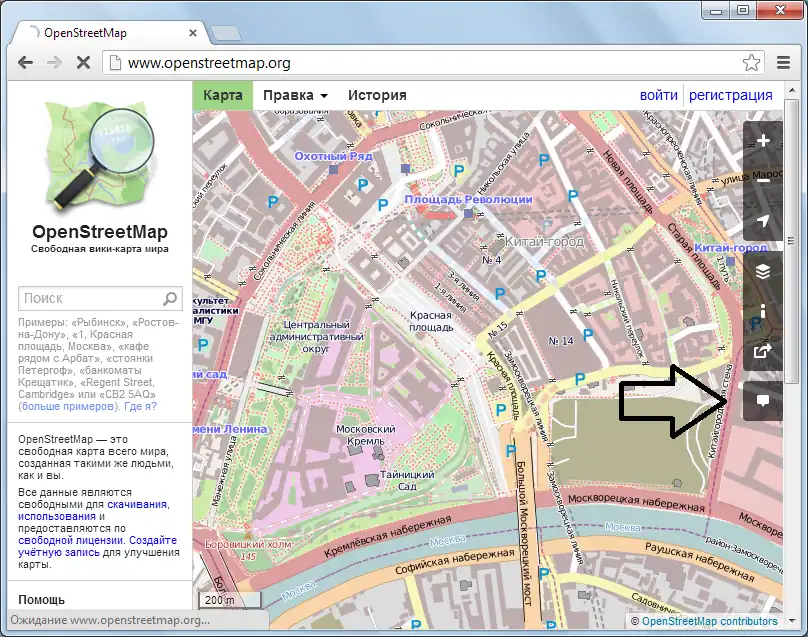Click the share map icon
This screenshot has height=637, width=808.
click(x=763, y=351)
